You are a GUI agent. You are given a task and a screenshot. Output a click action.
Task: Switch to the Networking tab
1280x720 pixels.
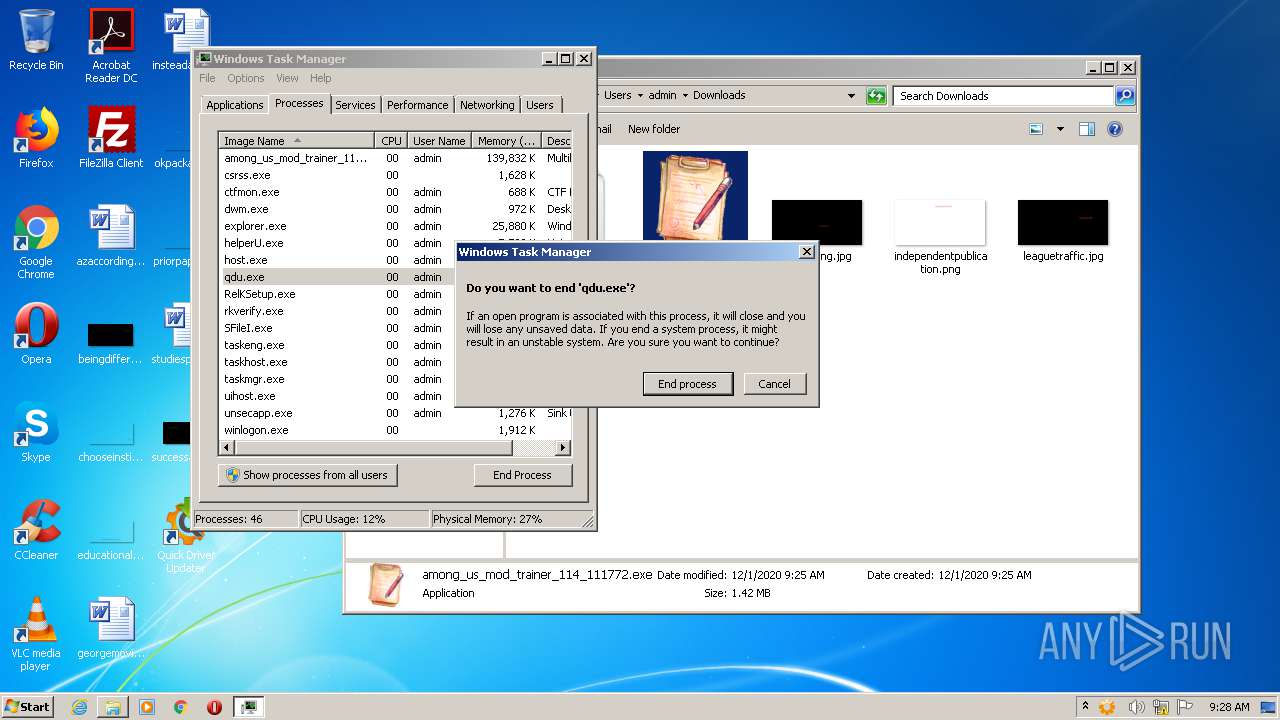tap(487, 105)
